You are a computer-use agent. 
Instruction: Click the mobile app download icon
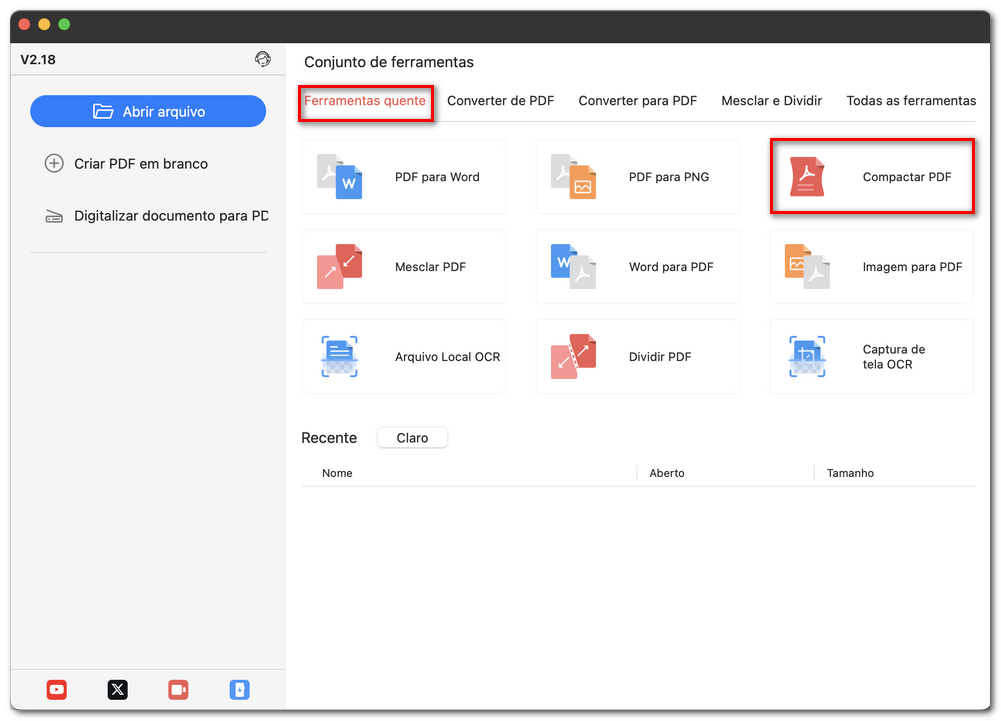(x=239, y=690)
